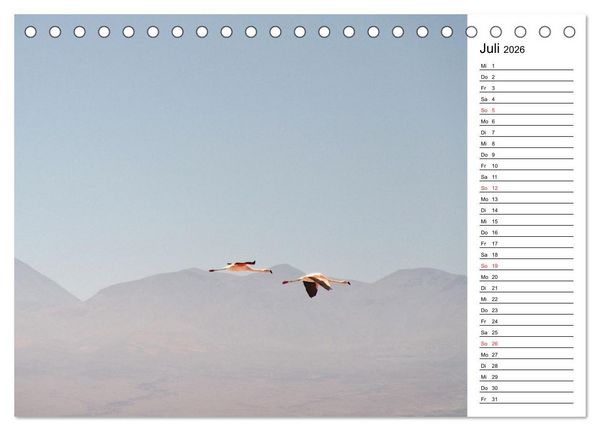
Task: Select the 'Do 9' day row
Action: (x=527, y=155)
